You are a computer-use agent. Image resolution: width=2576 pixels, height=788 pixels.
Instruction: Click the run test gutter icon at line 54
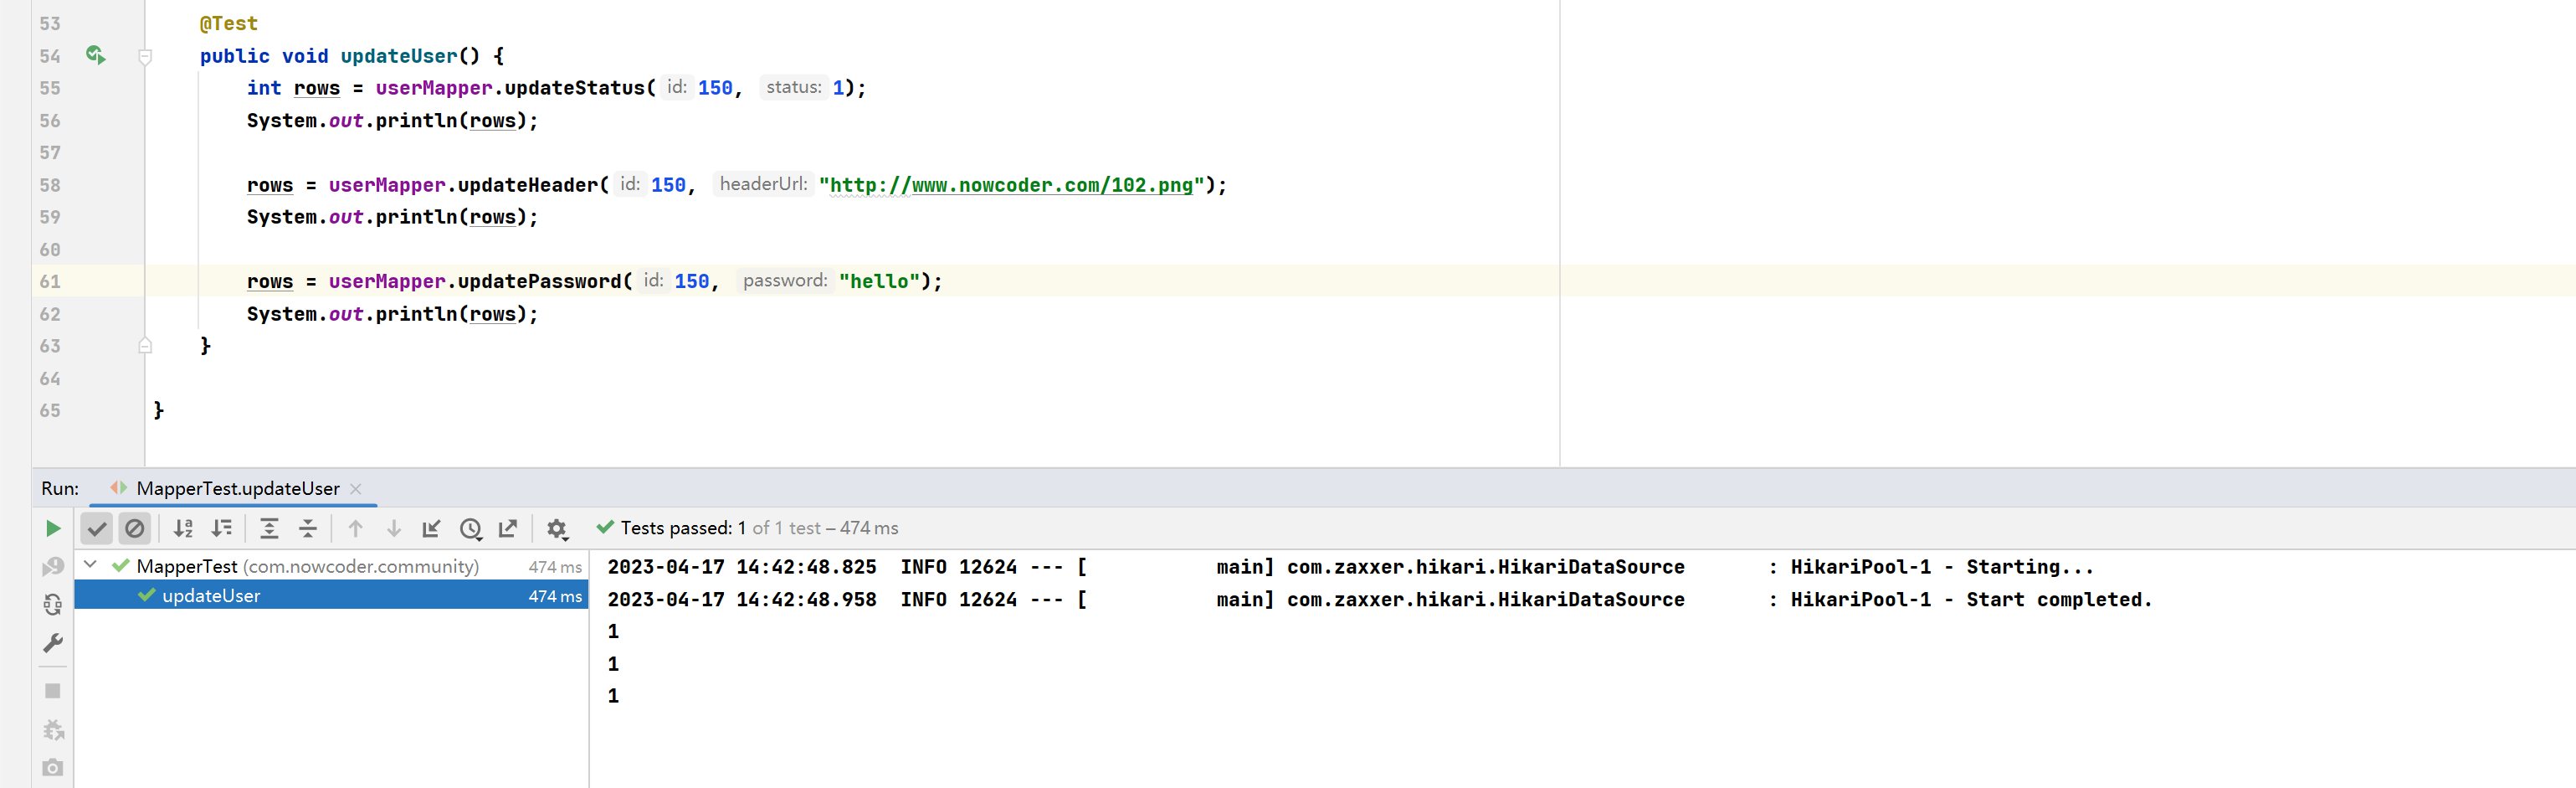[95, 55]
